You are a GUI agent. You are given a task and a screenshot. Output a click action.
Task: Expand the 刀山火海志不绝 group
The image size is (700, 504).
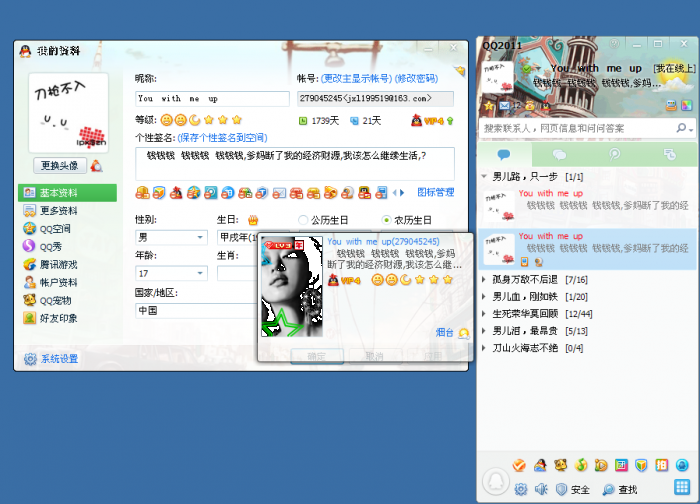[484, 348]
